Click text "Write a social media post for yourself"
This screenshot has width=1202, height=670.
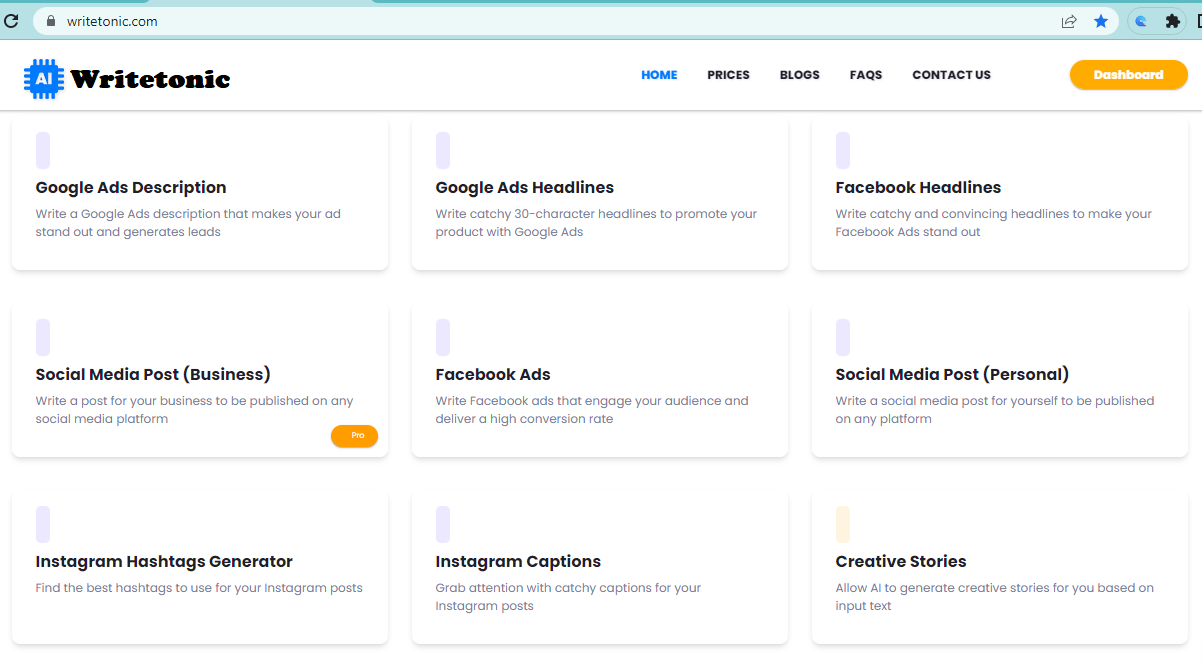point(953,401)
